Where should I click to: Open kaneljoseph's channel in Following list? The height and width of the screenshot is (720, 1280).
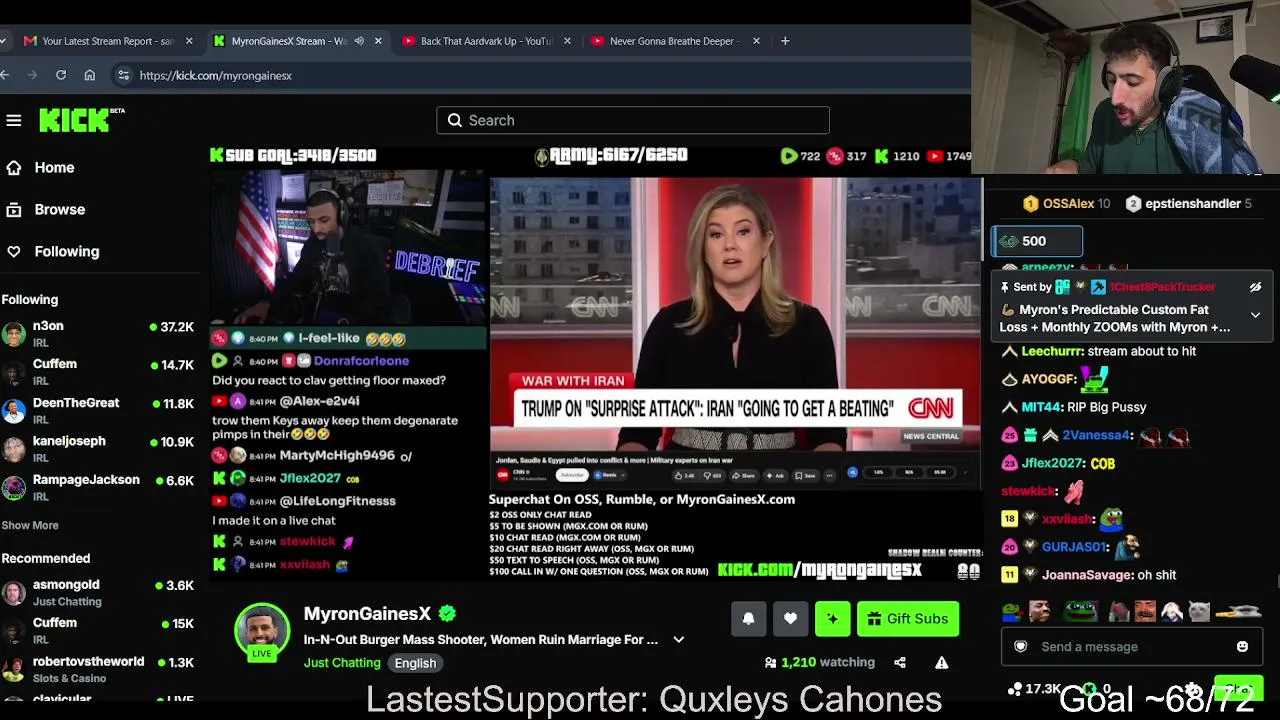[98, 449]
